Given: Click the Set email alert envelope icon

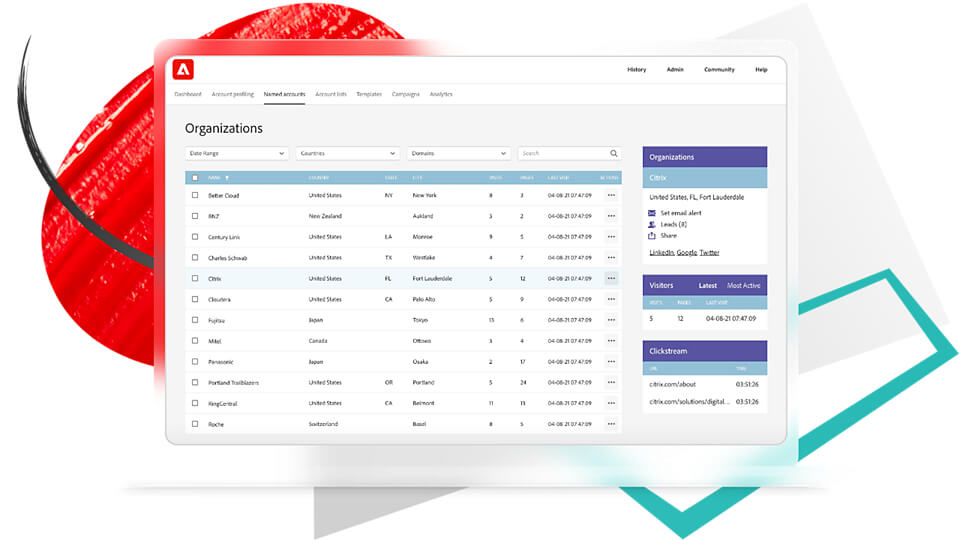Looking at the screenshot, I should click(x=651, y=213).
